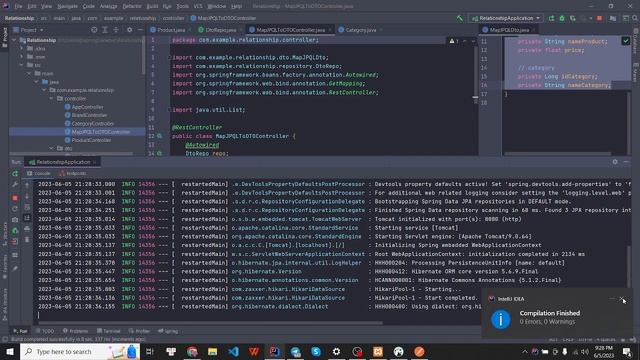Collapse the Relationship root node
The image size is (640, 360).
14,40
